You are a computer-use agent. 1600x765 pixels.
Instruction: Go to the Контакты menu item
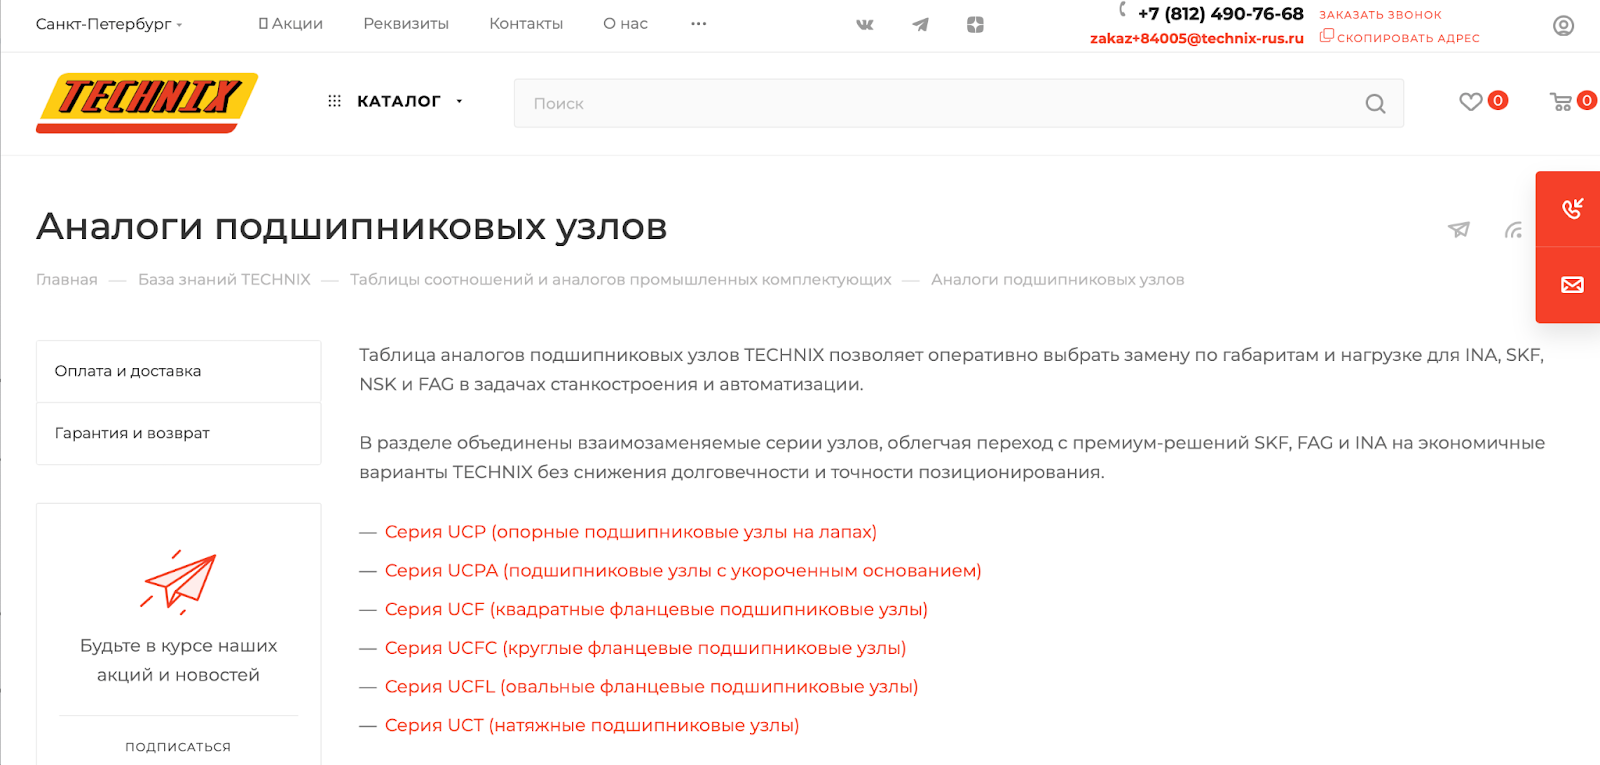click(526, 24)
